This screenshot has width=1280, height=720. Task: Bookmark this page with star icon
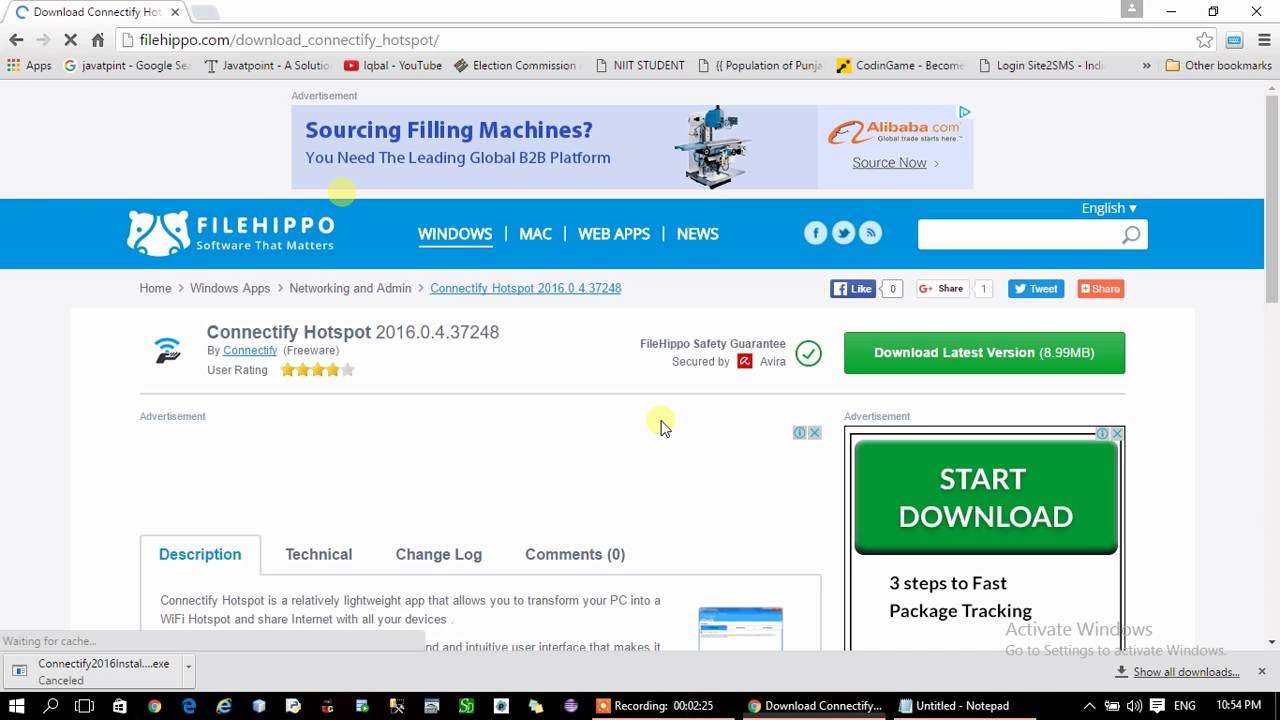tap(1204, 40)
